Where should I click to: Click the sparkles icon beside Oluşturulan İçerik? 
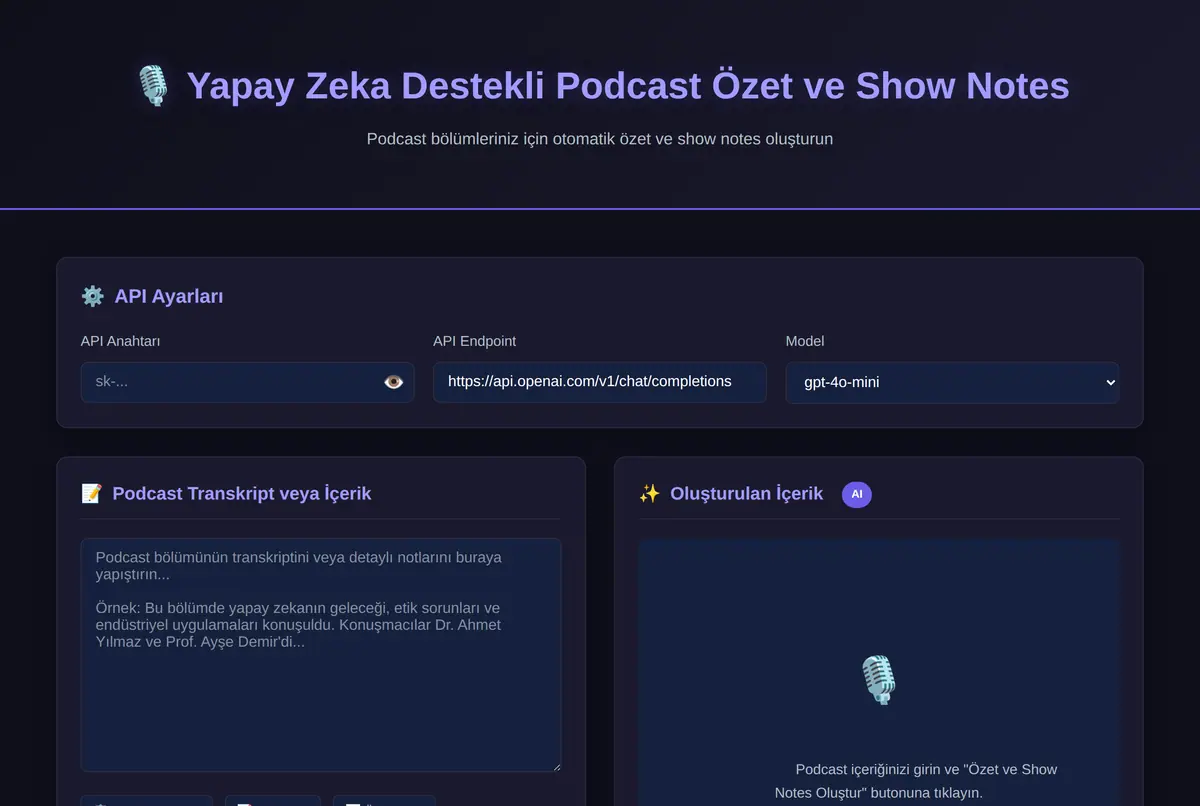coord(650,493)
